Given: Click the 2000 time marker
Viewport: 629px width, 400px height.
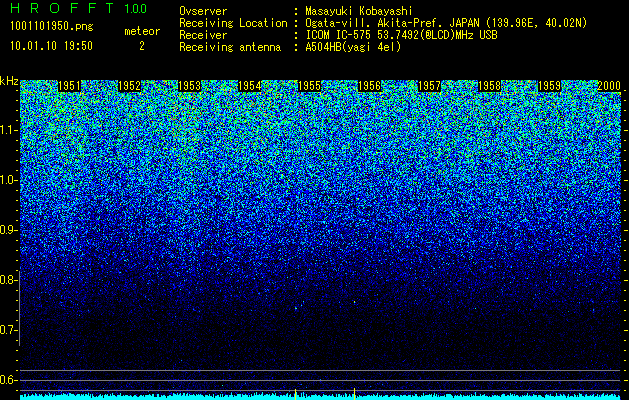Looking at the screenshot, I should click(x=609, y=86).
